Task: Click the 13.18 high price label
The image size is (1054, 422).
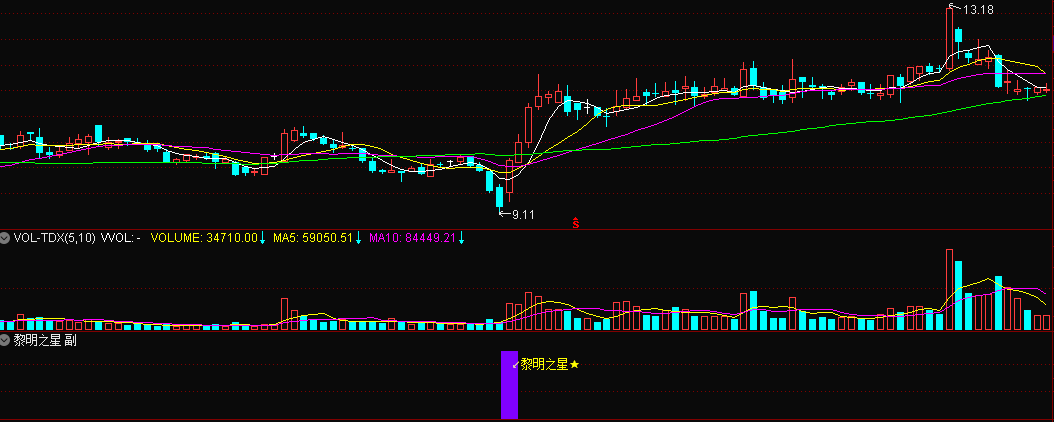Action: pyautogui.click(x=978, y=9)
